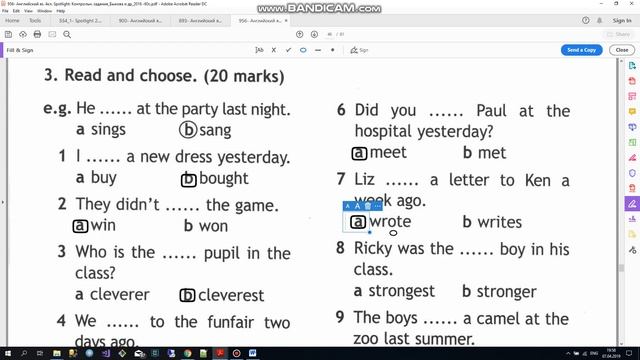Switch to the Tools tab
Image resolution: width=640 pixels, height=360 pixels.
click(x=35, y=20)
